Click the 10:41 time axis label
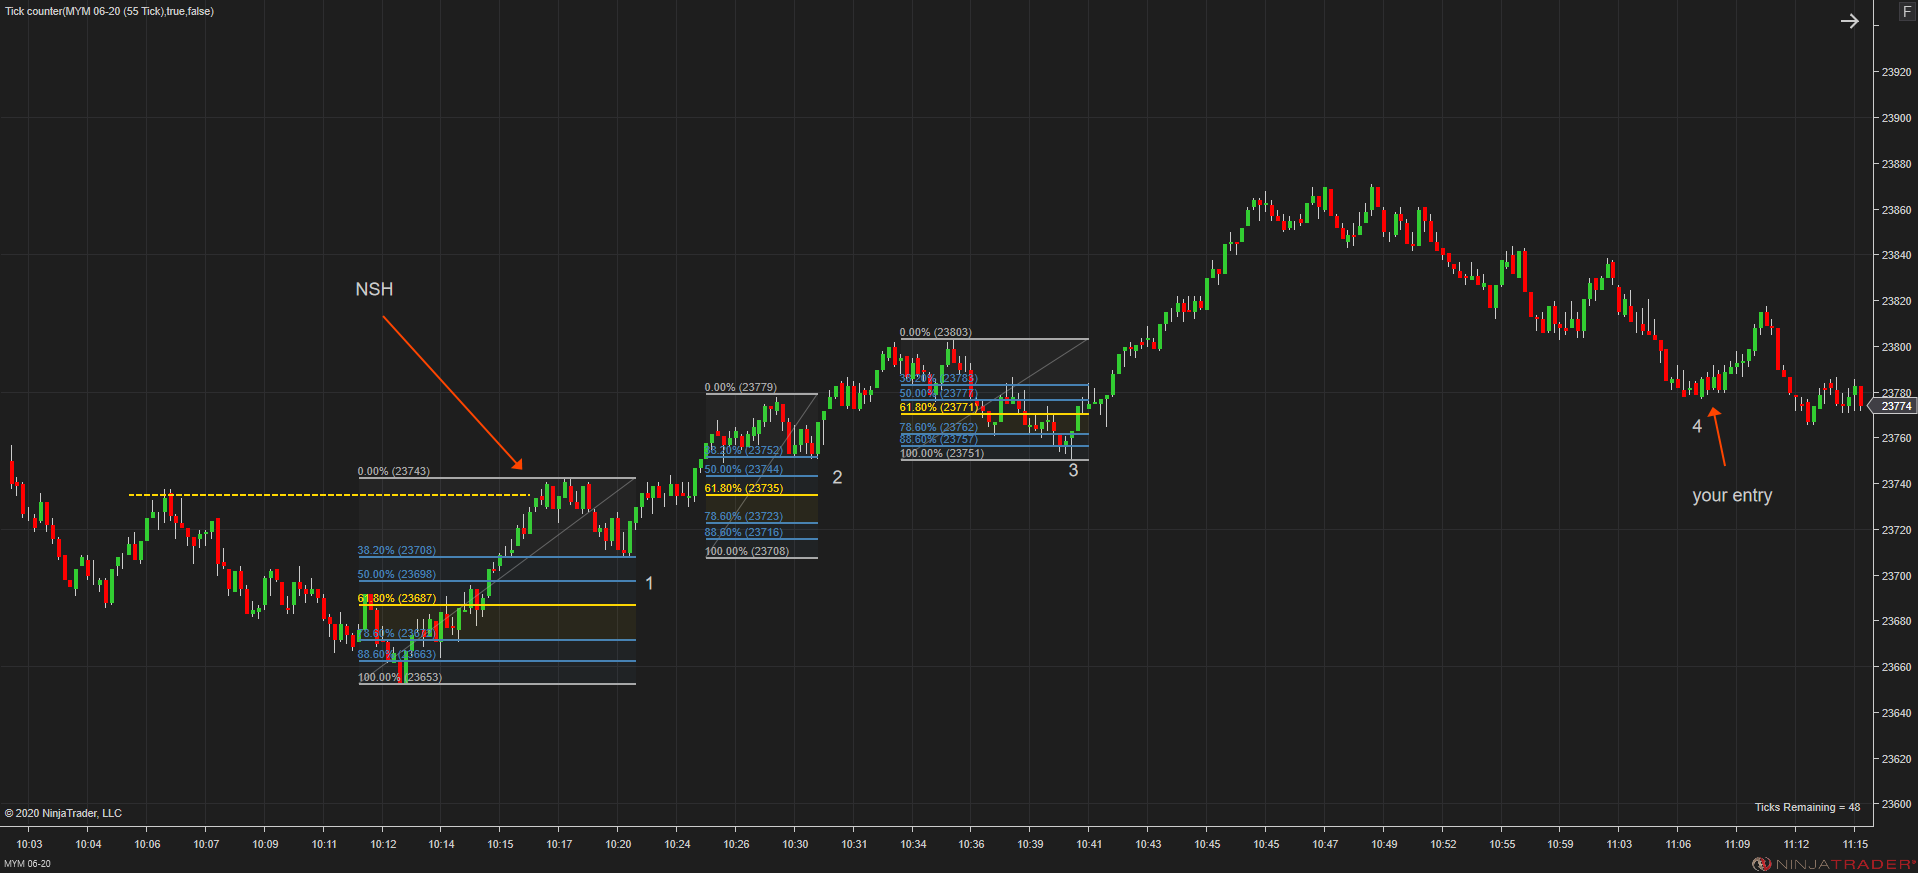This screenshot has height=873, width=1918. click(x=1089, y=844)
